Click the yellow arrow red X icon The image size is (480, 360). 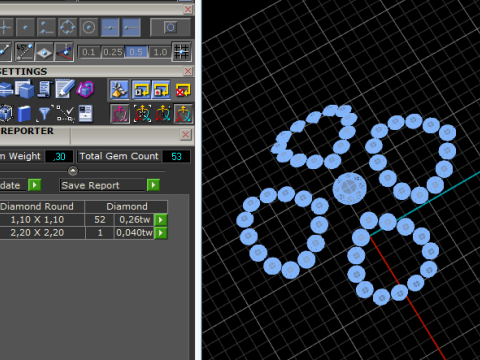182,90
